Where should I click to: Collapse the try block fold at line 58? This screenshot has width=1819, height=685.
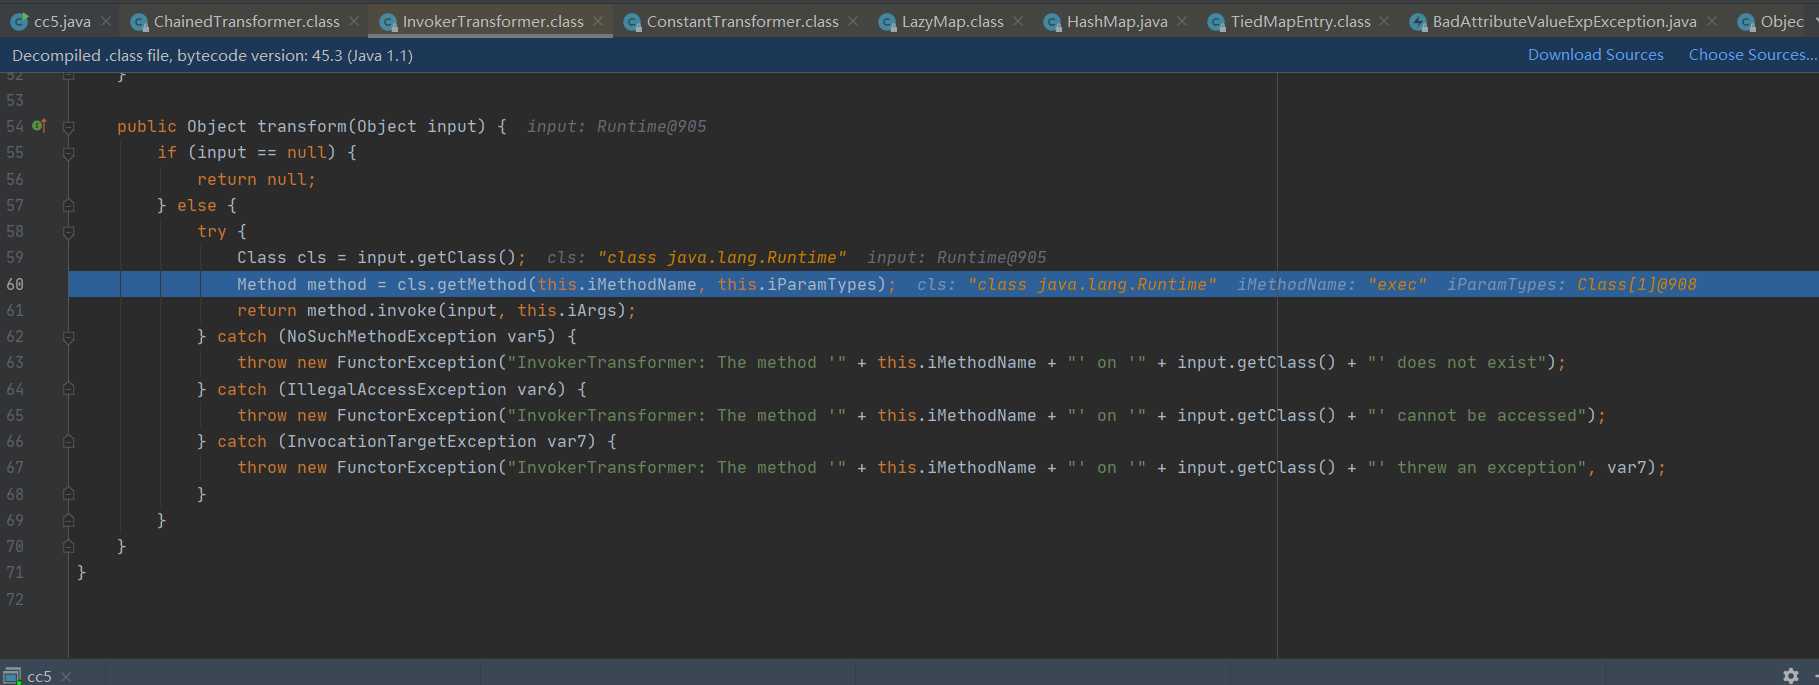68,232
